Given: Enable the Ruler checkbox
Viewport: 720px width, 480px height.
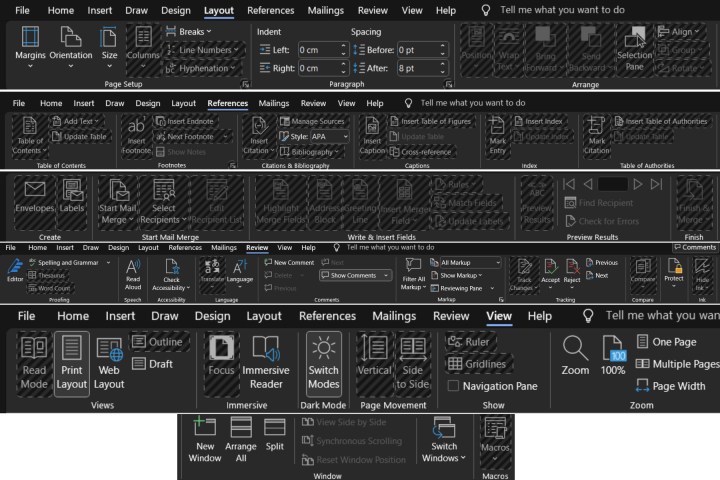Looking at the screenshot, I should [x=455, y=342].
